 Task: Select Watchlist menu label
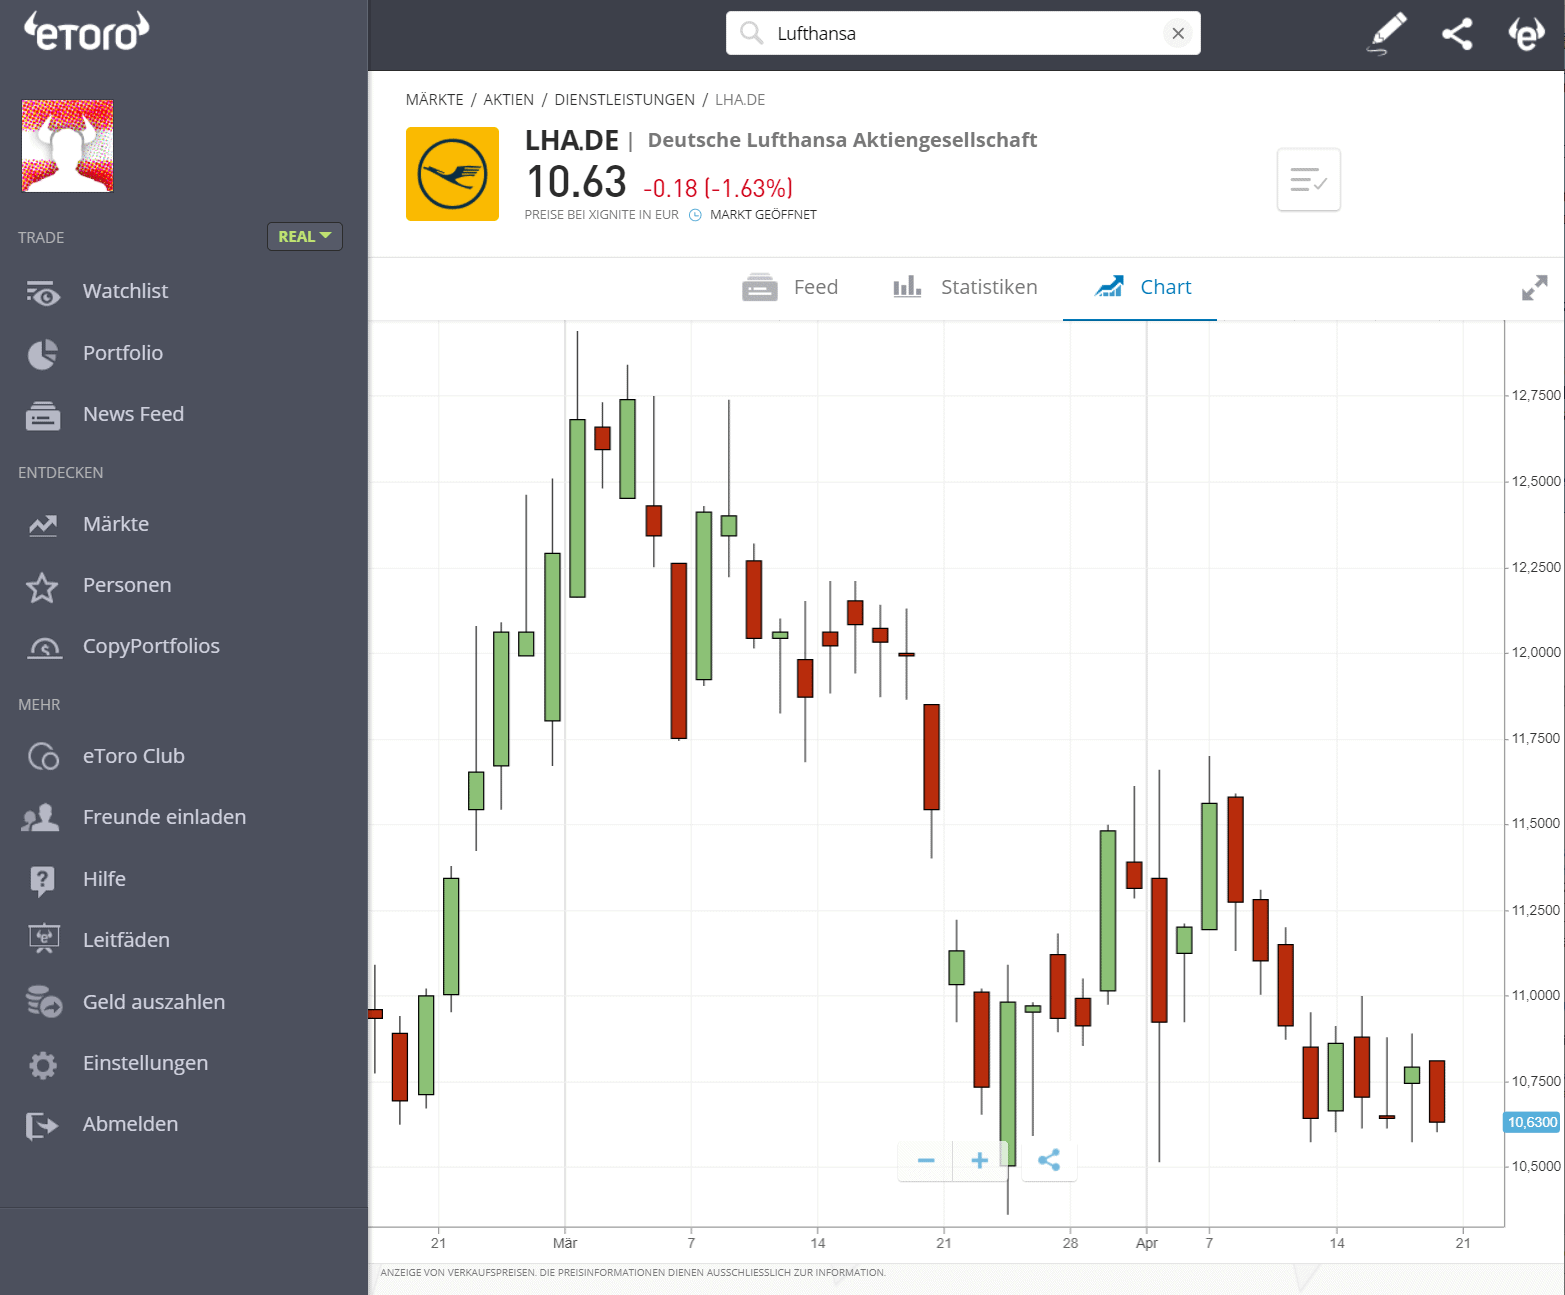pyautogui.click(x=125, y=291)
